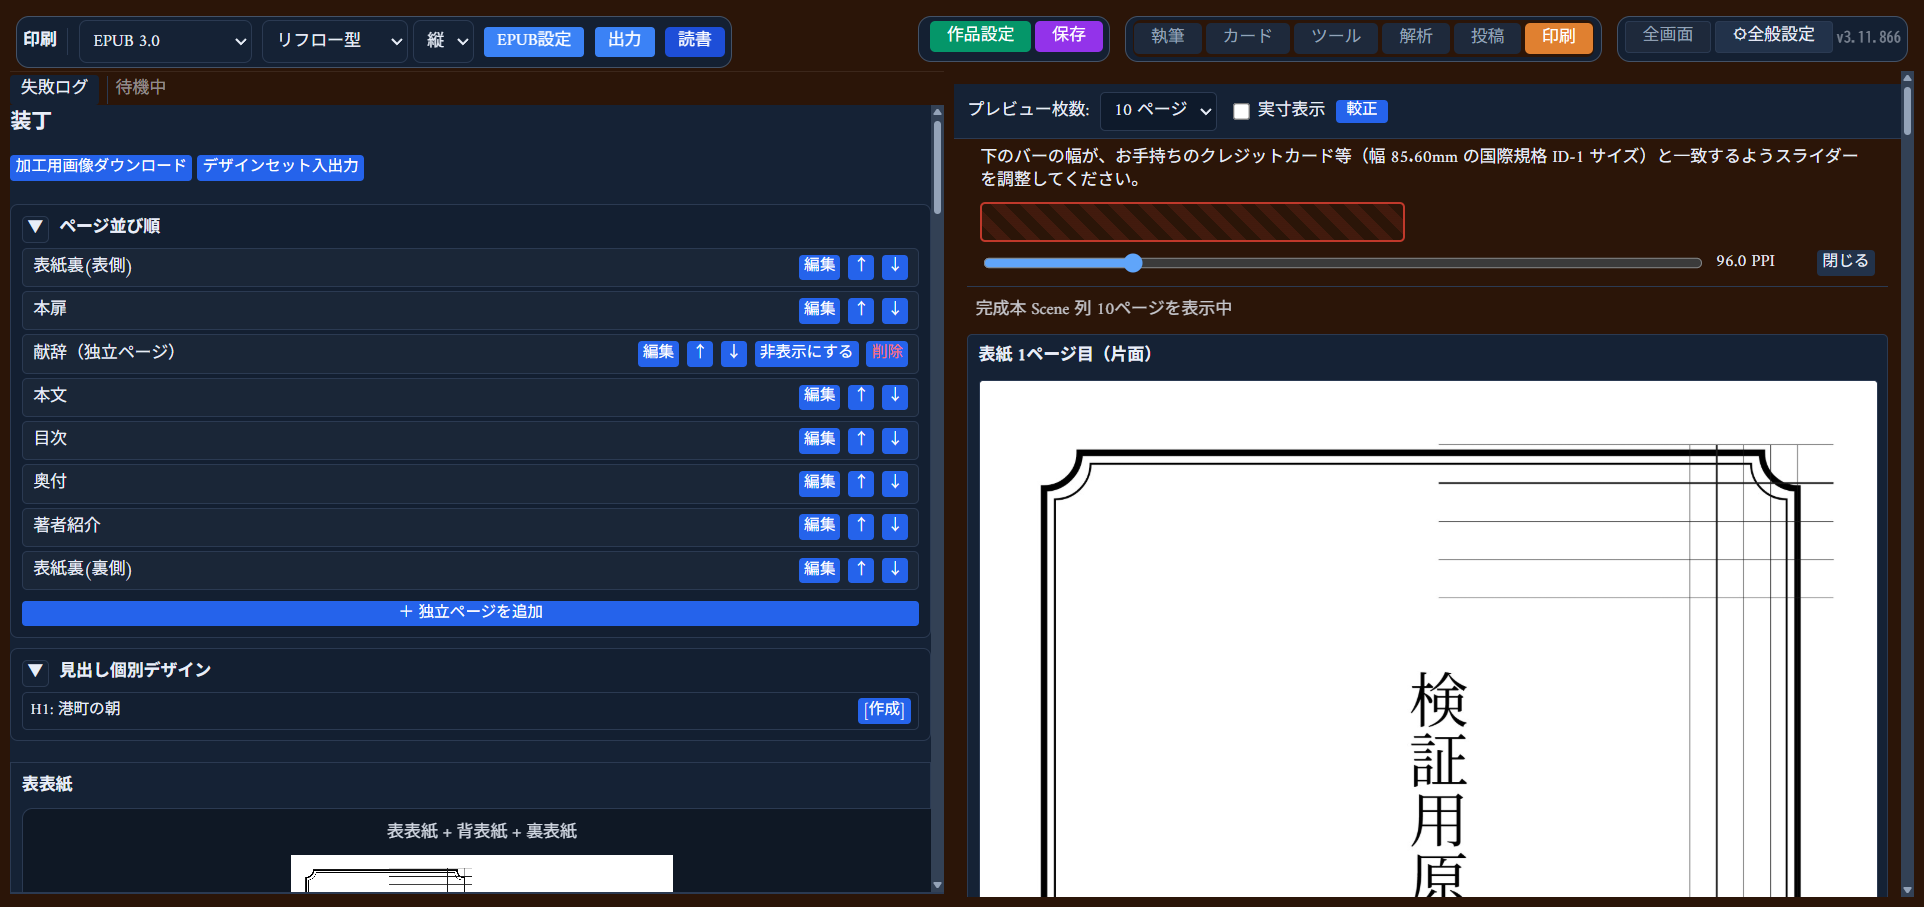Image resolution: width=1924 pixels, height=907 pixels.
Task: Open 作品設定
Action: pos(981,36)
